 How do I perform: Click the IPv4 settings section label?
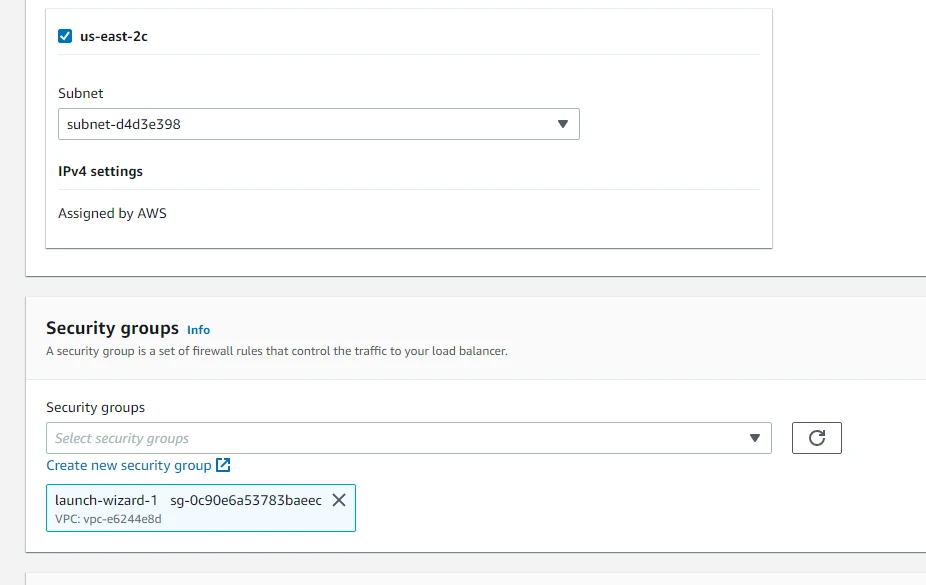(x=102, y=171)
